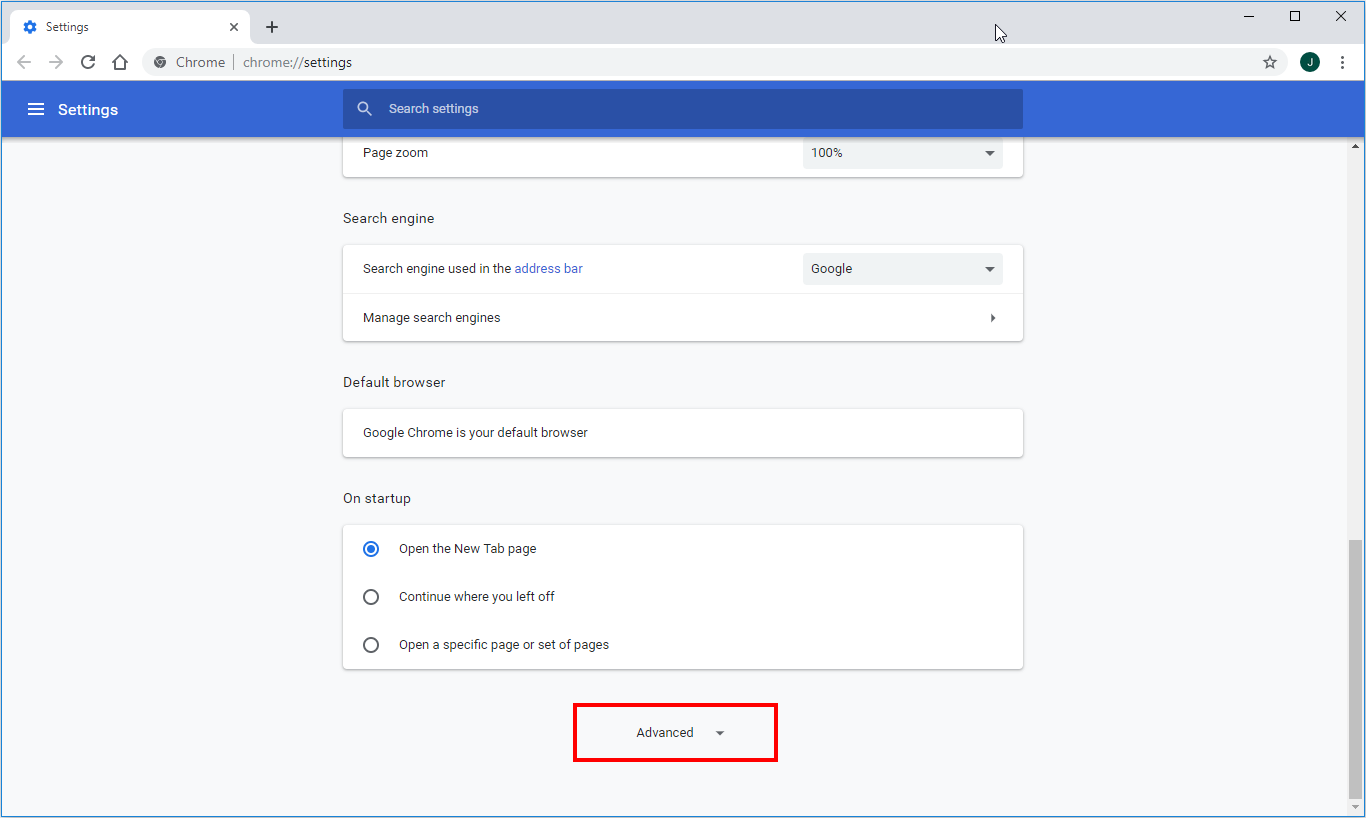1366x818 pixels.
Task: Maximize the Chrome window
Action: [x=1295, y=16]
